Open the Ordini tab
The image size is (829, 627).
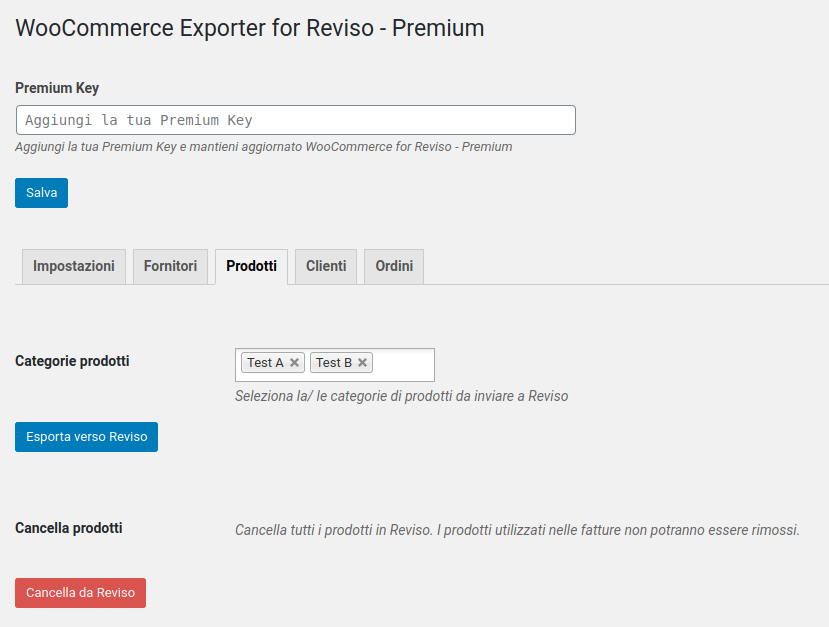[x=394, y=266]
